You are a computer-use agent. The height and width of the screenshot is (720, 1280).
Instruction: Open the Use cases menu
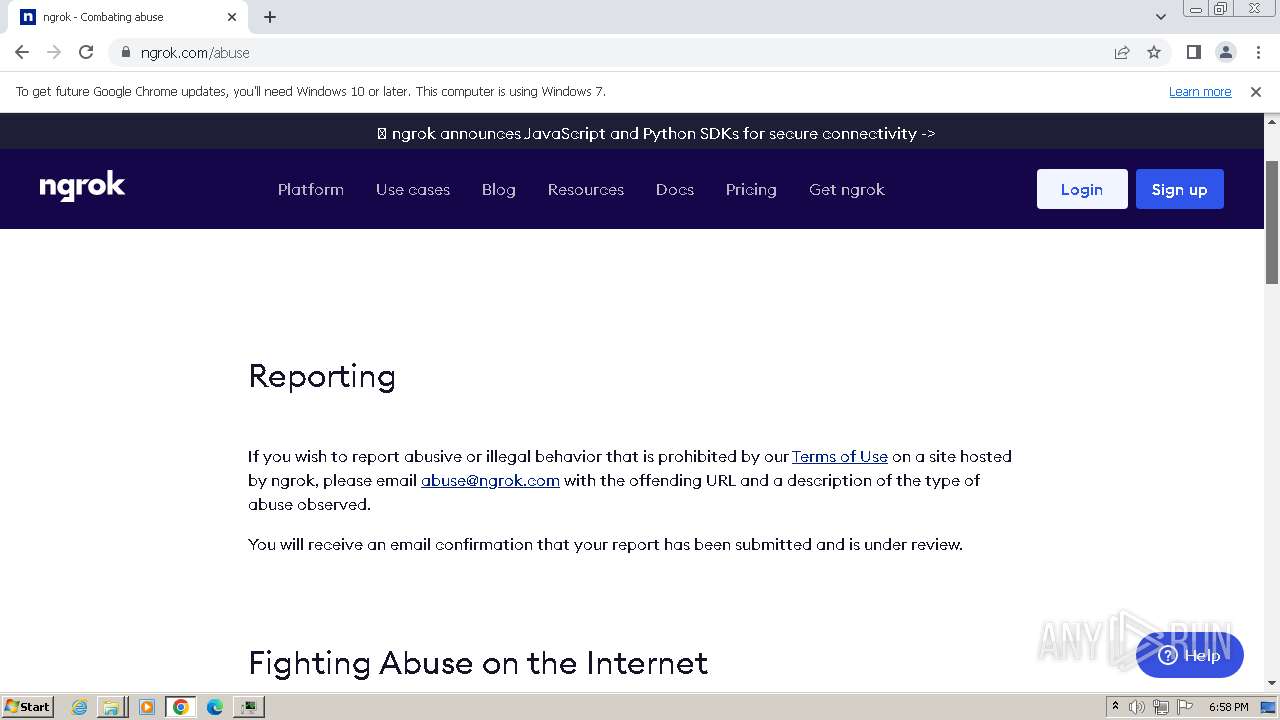tap(413, 189)
